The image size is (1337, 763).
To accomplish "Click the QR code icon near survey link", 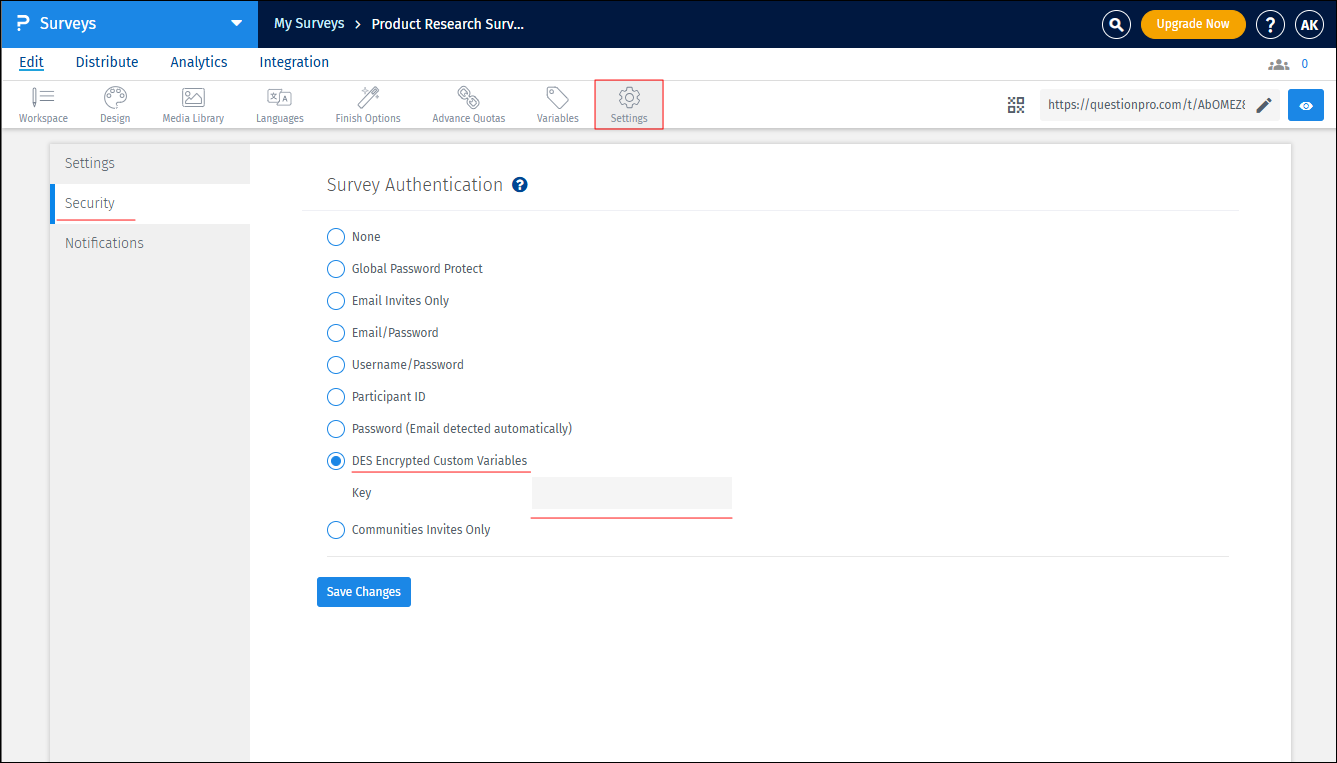I will tap(1015, 104).
